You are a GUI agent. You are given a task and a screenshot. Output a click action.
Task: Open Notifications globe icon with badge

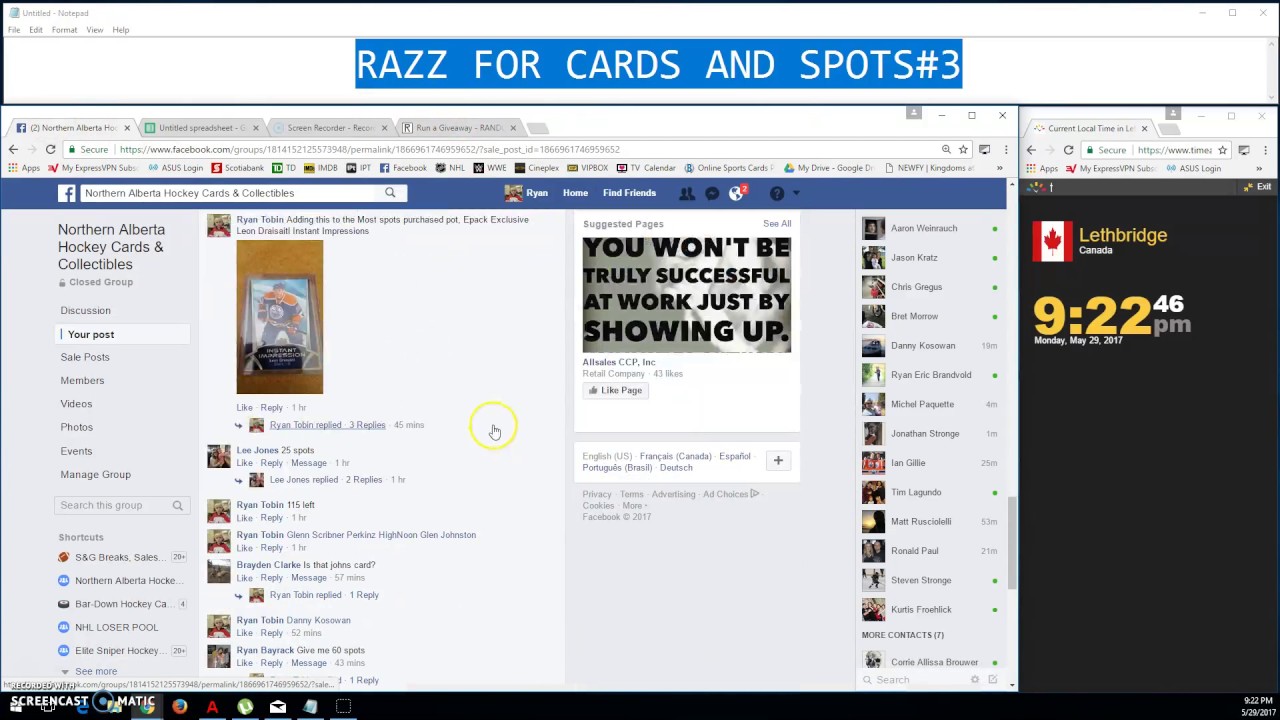point(737,193)
